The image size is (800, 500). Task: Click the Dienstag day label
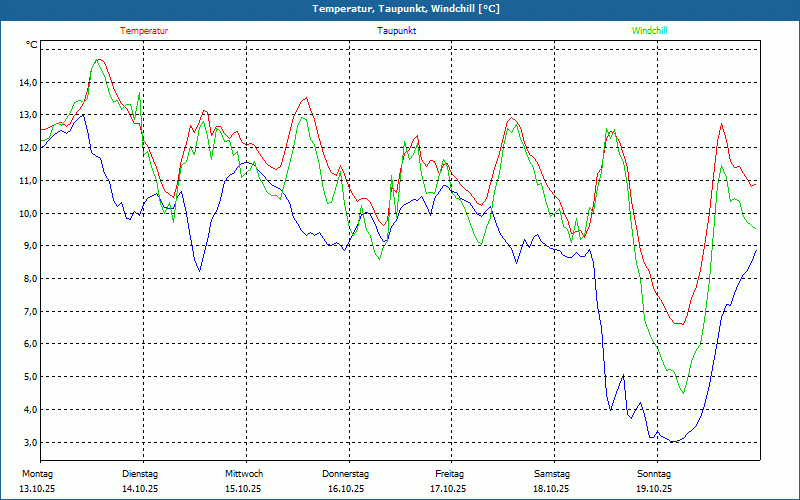click(x=140, y=473)
